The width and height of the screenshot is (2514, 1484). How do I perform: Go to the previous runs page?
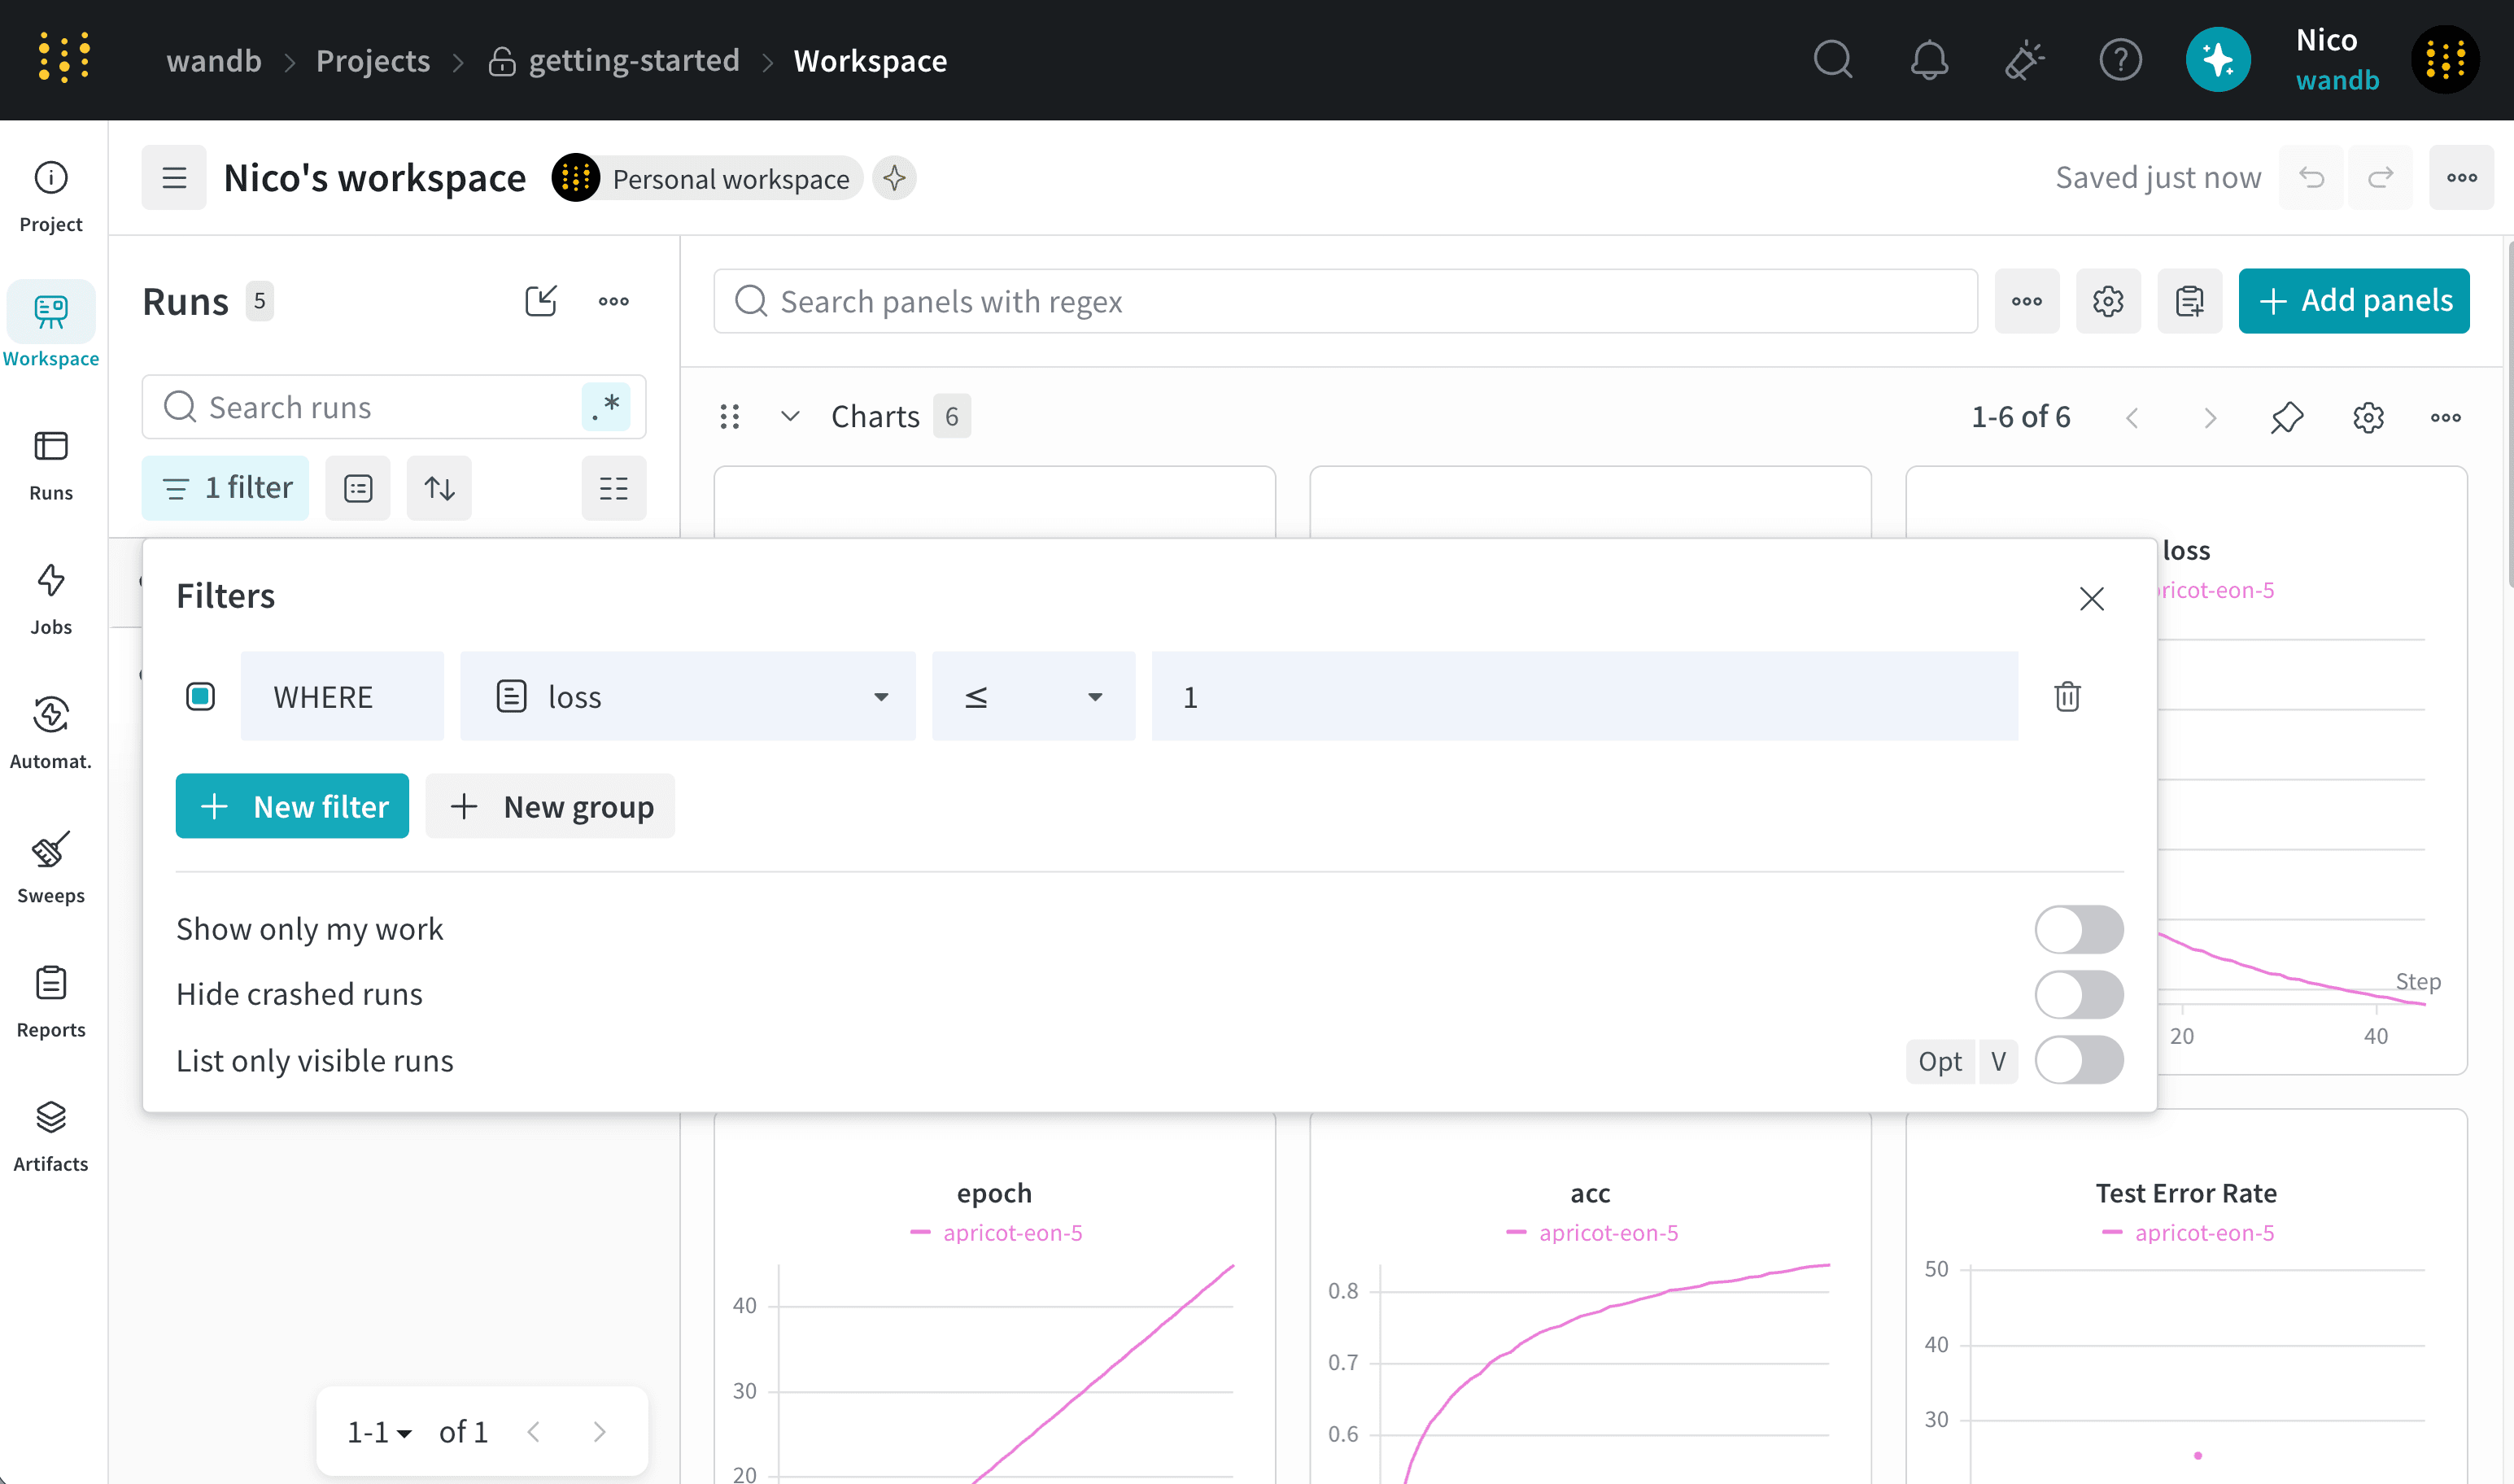(x=534, y=1432)
